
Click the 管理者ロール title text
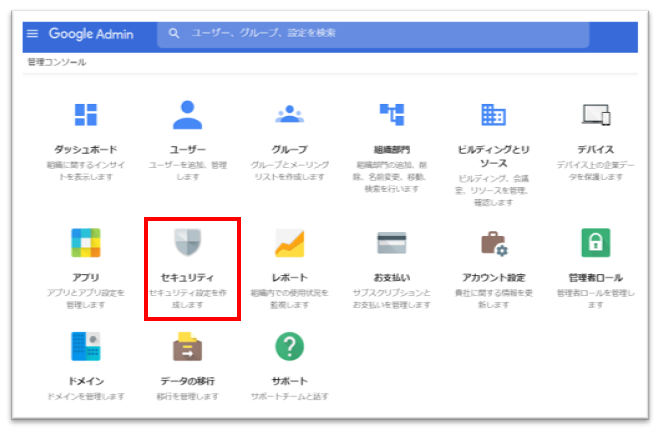pyautogui.click(x=595, y=277)
